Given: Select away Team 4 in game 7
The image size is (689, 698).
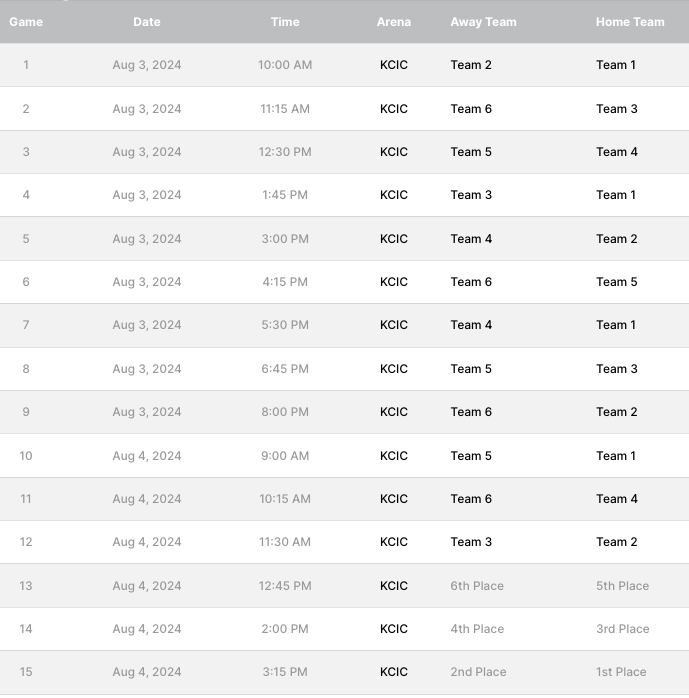Looking at the screenshot, I should pyautogui.click(x=471, y=325).
